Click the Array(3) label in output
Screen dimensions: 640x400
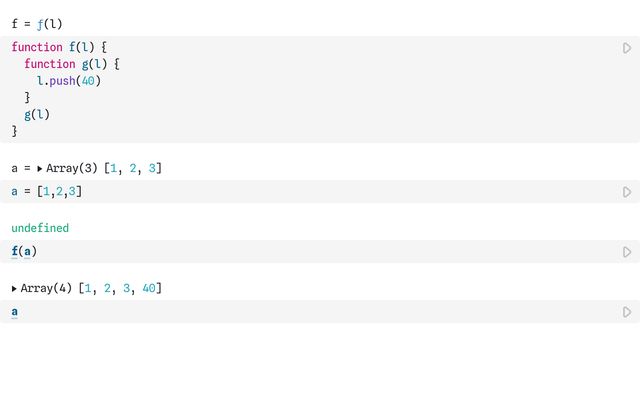pyautogui.click(x=71, y=168)
